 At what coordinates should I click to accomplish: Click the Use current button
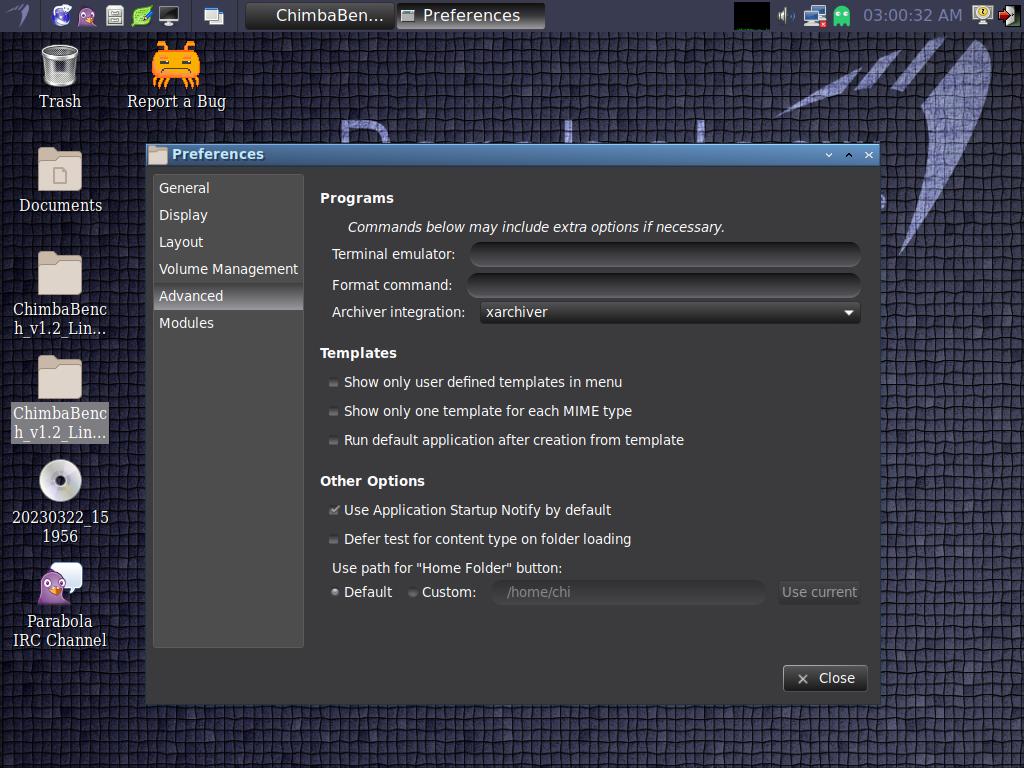pyautogui.click(x=819, y=592)
